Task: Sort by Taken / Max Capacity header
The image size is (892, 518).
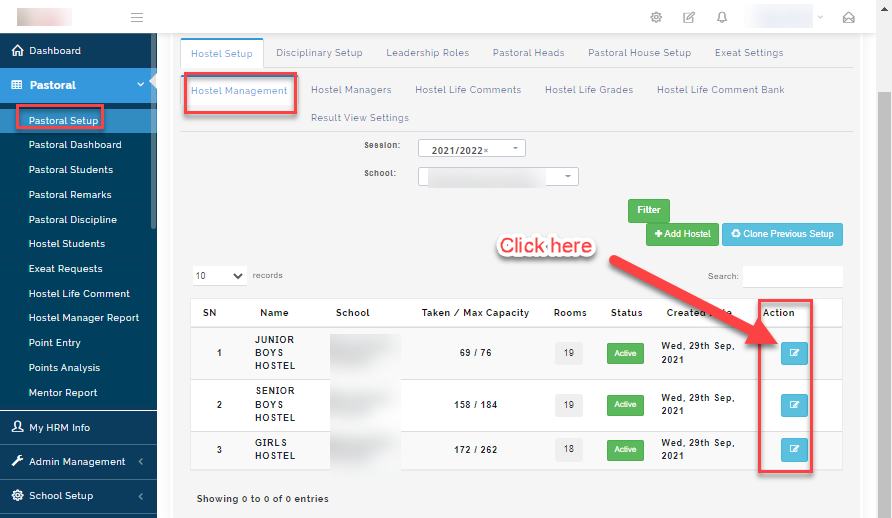Action: point(475,313)
